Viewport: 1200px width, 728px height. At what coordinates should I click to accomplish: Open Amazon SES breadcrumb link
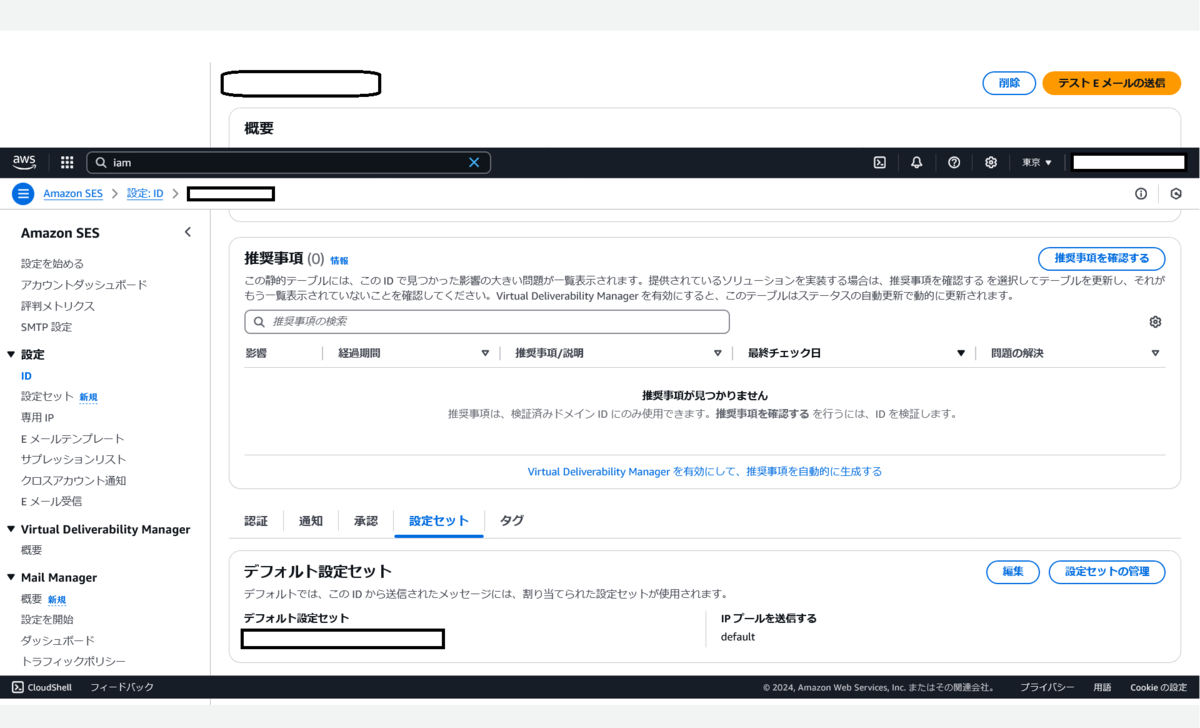(x=73, y=194)
